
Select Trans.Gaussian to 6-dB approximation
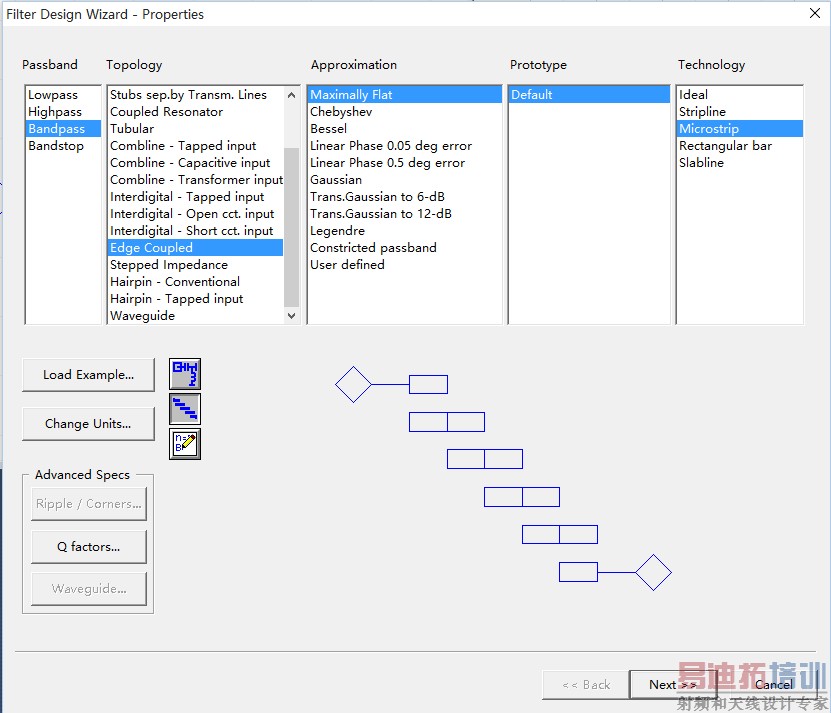(x=404, y=197)
